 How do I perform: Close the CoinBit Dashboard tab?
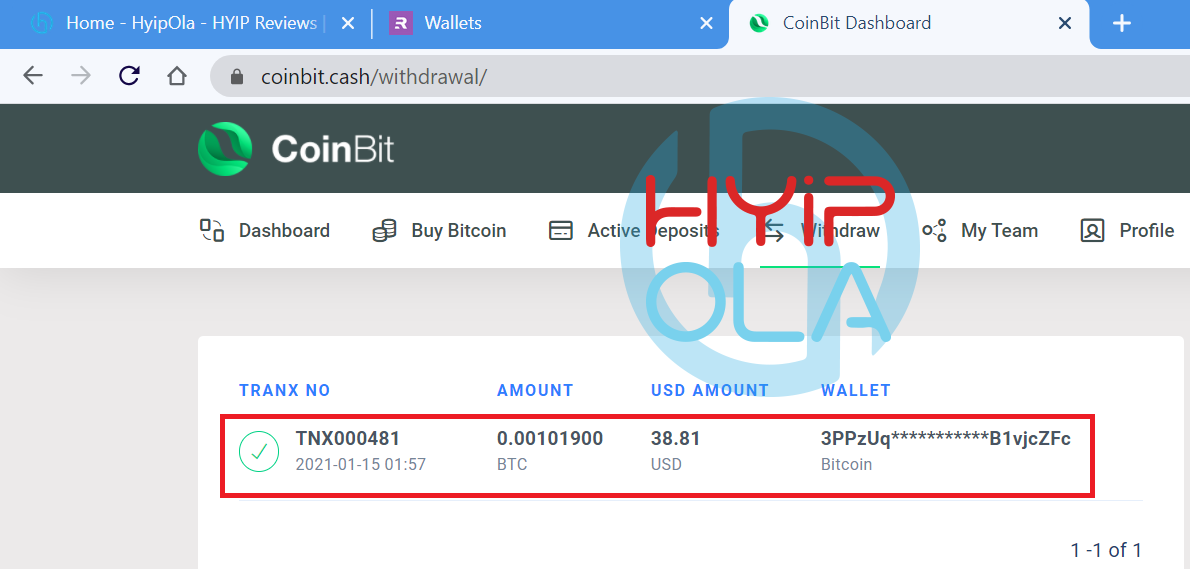(1065, 24)
